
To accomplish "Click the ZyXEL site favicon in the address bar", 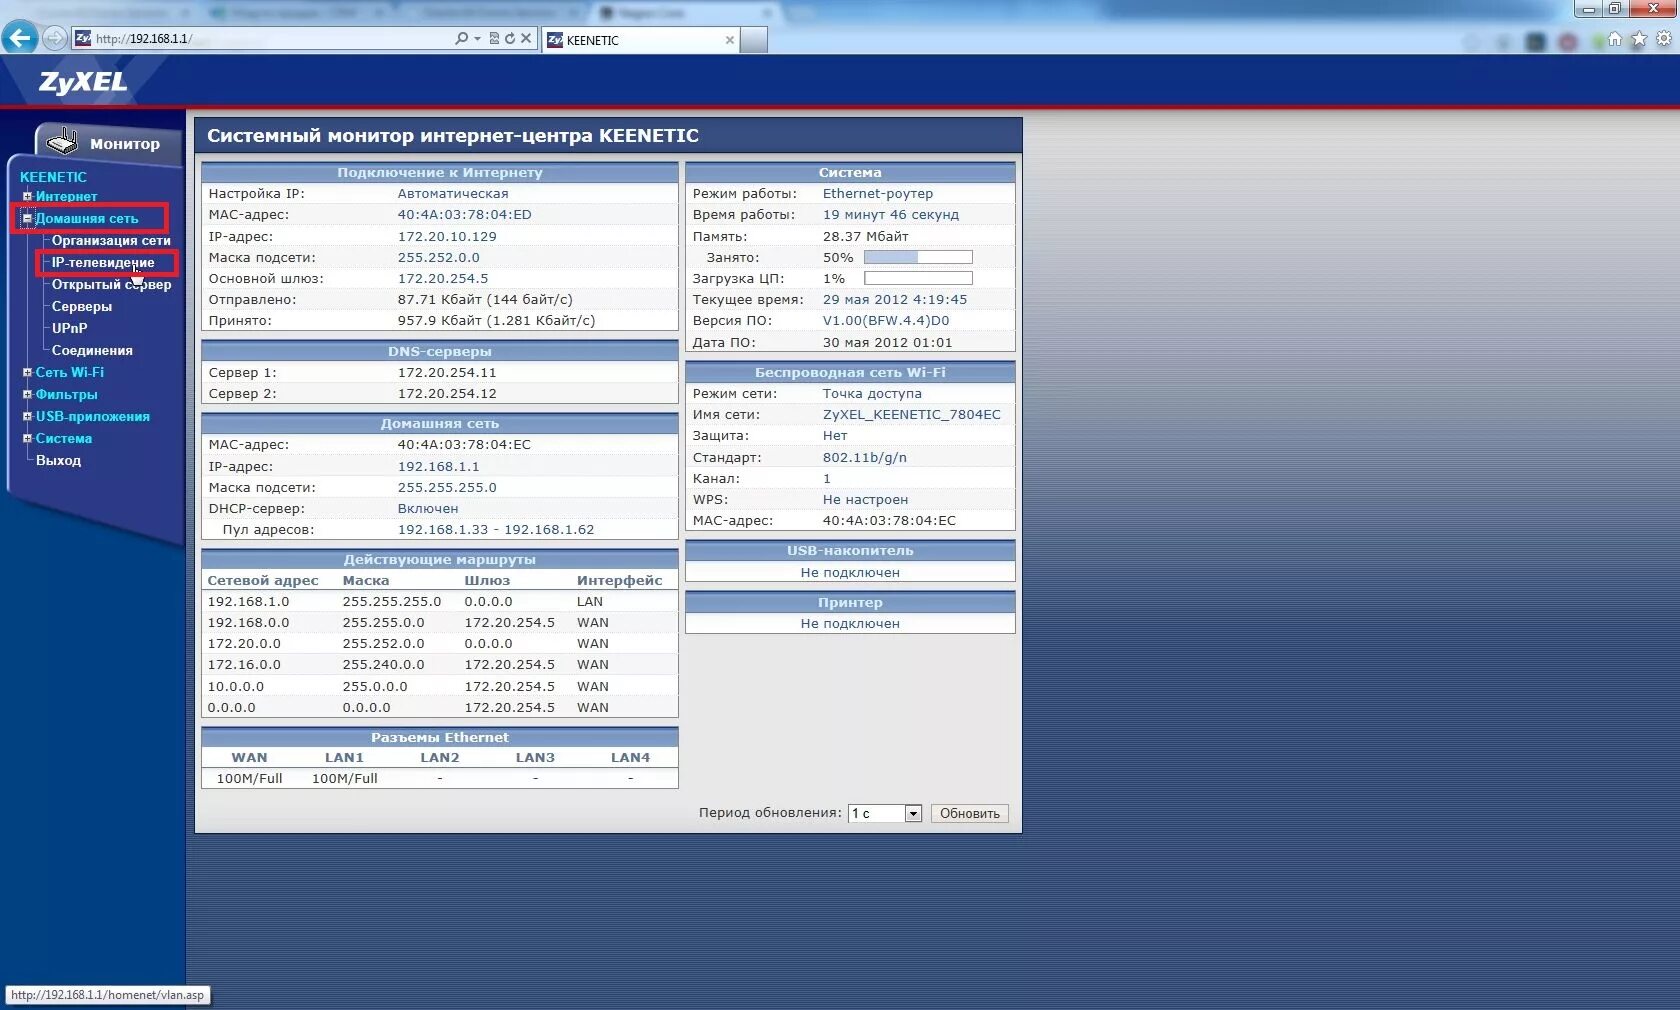I will (83, 39).
